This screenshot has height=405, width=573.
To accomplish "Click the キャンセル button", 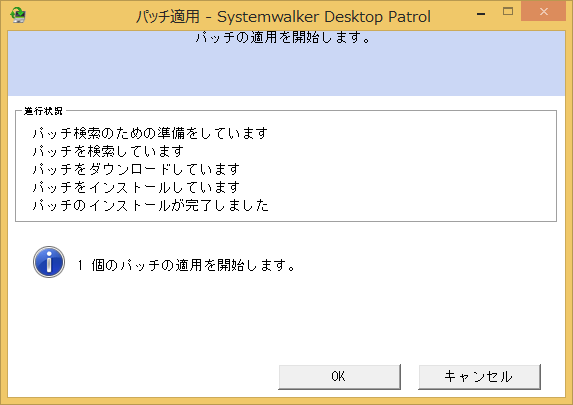I will click(x=479, y=376).
